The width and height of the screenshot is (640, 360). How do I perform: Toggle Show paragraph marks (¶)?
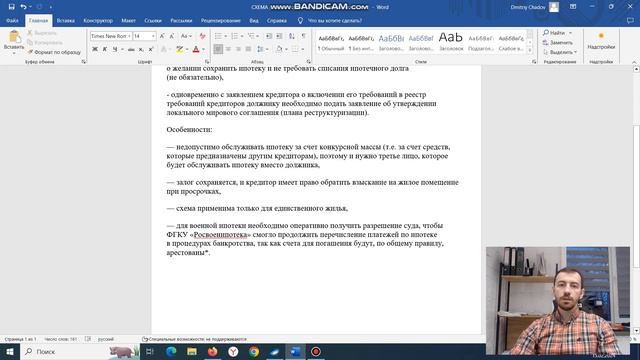point(304,36)
